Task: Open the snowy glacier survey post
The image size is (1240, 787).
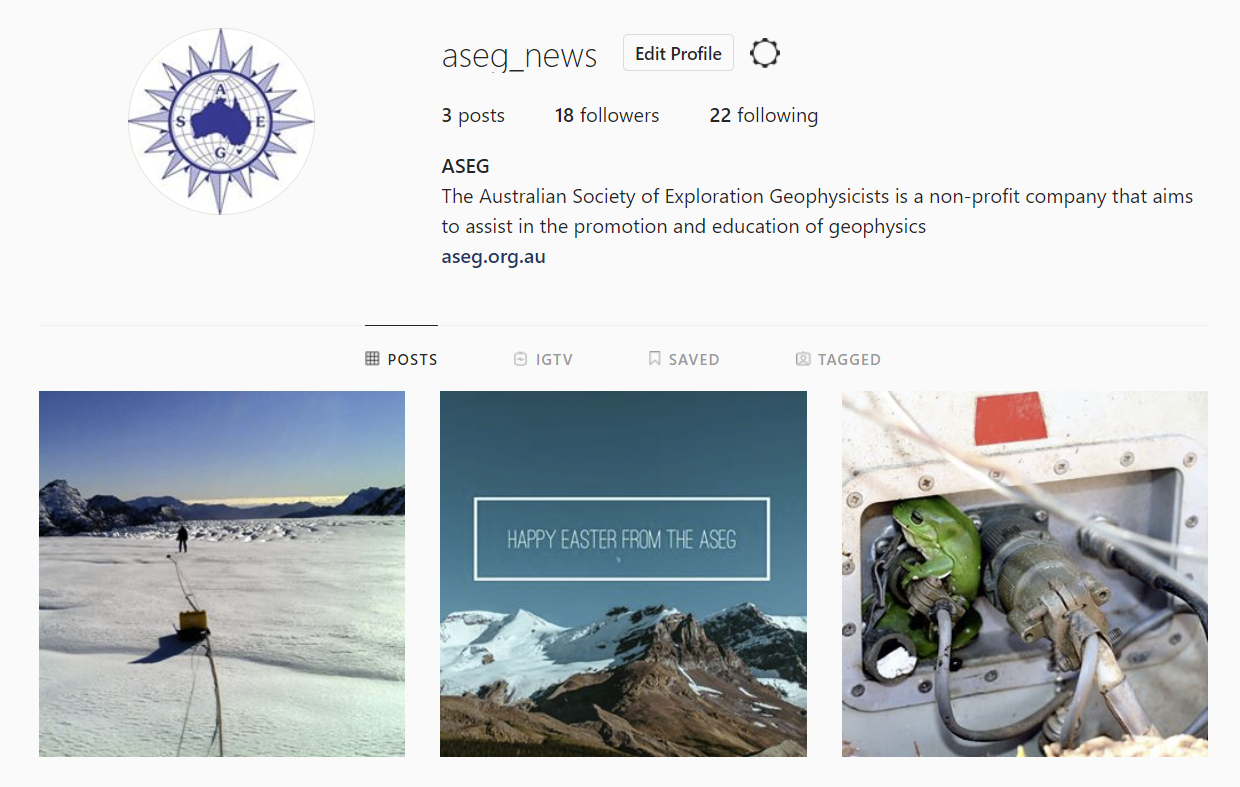Action: [222, 573]
